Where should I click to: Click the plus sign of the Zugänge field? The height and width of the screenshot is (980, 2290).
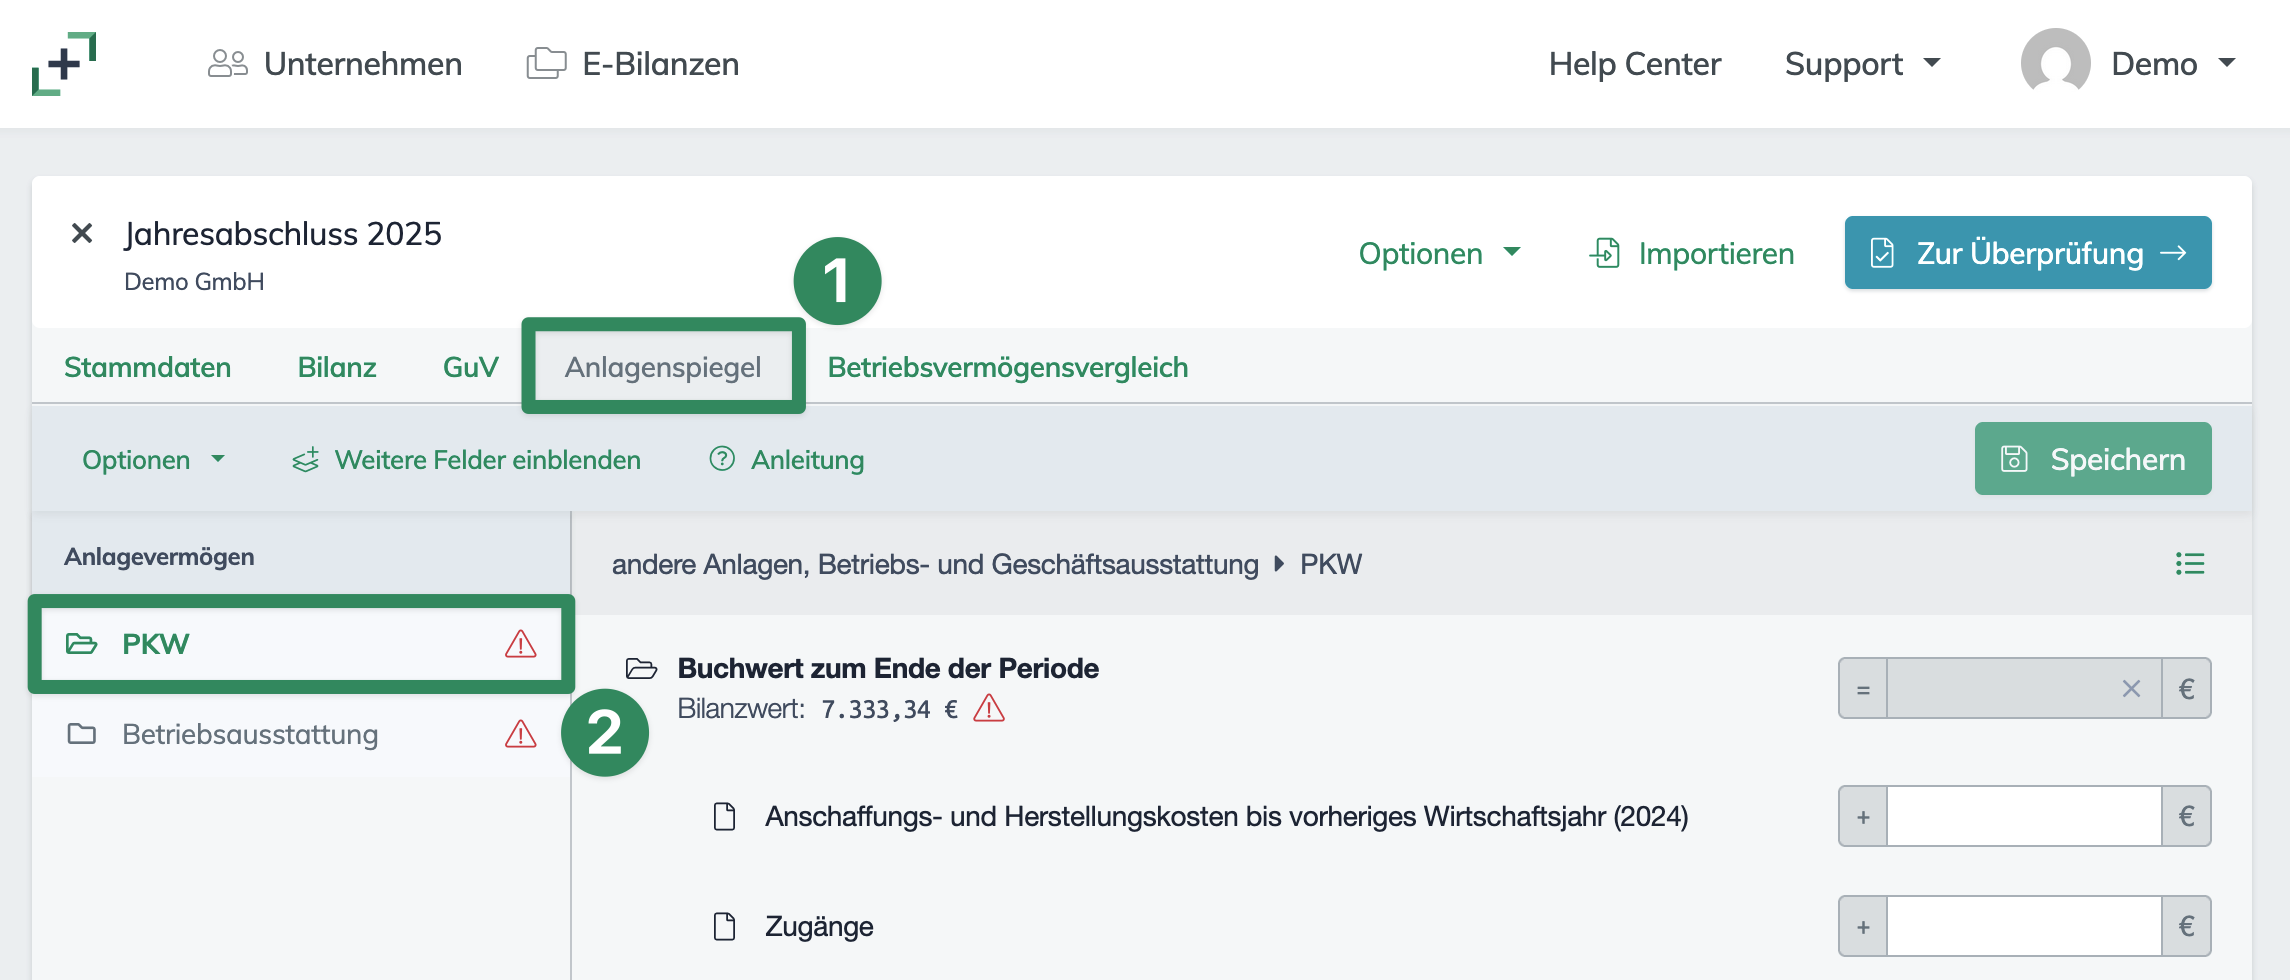(x=1863, y=926)
